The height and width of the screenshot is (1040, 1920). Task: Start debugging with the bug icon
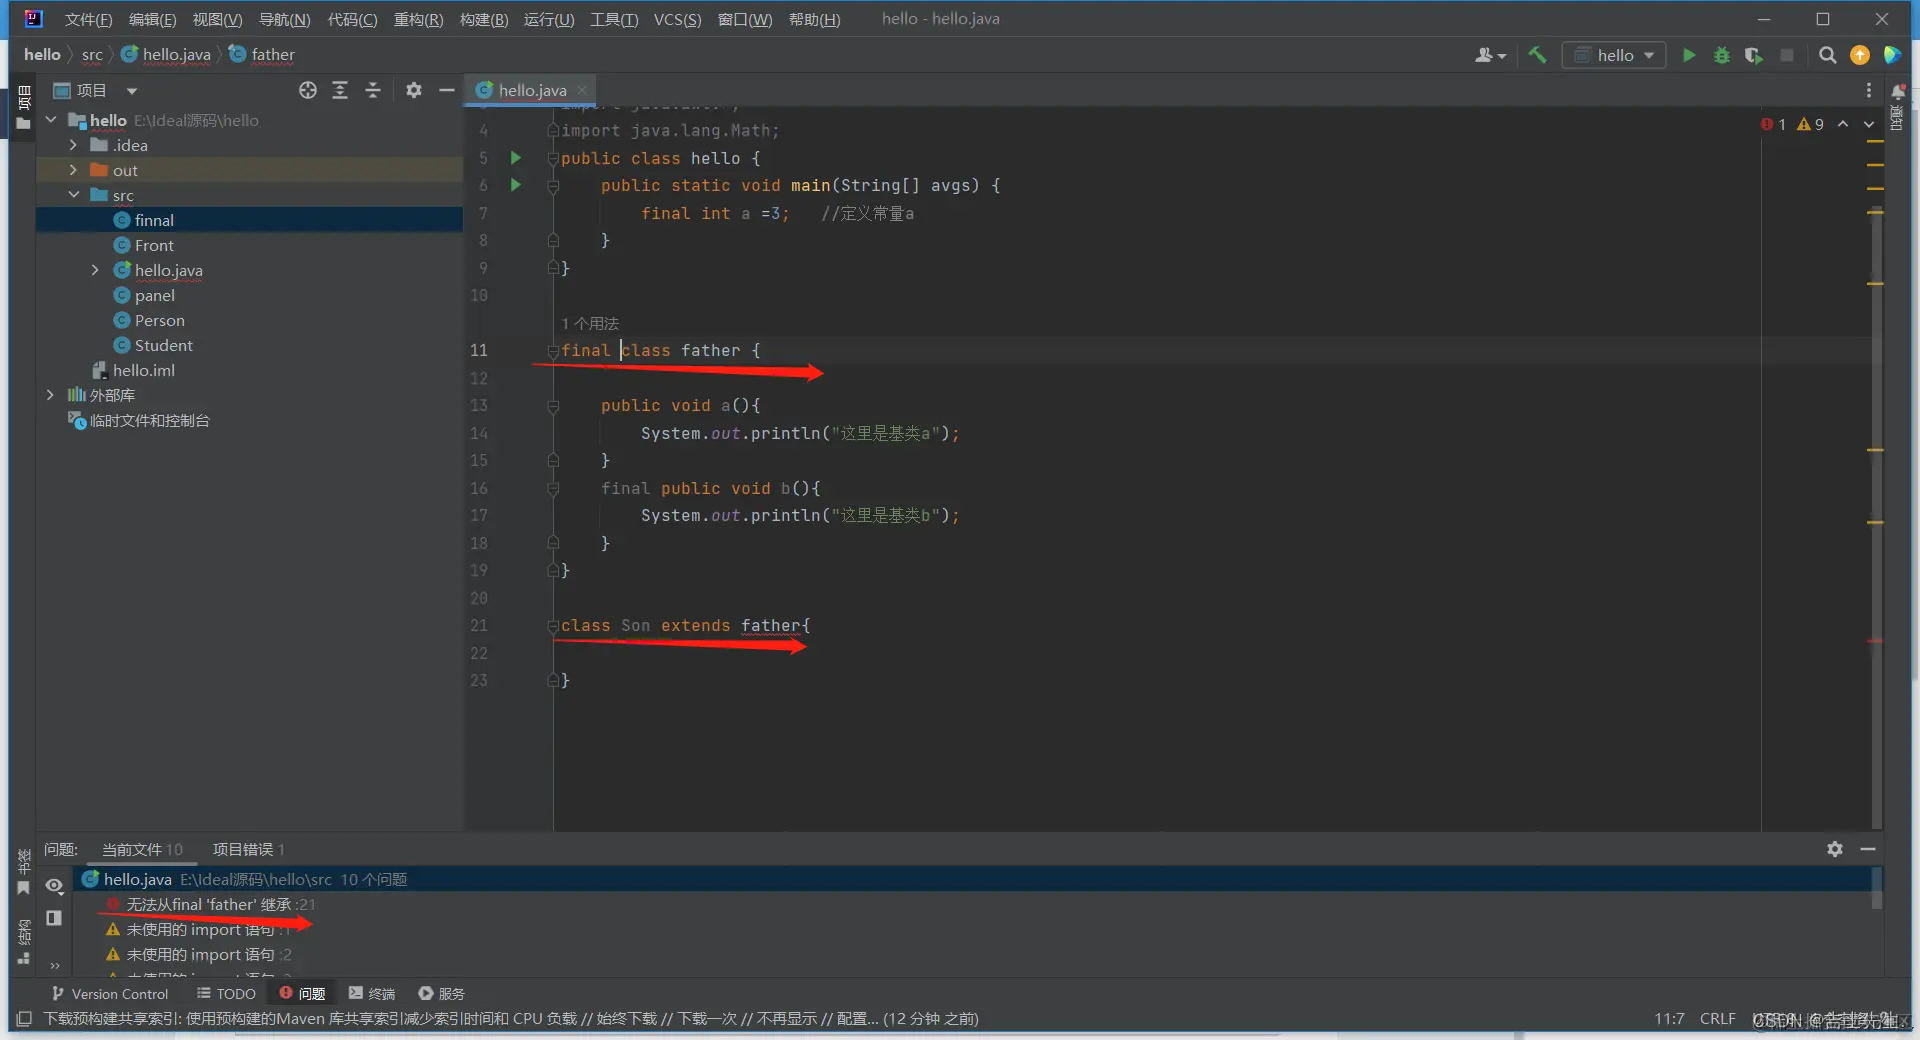point(1721,55)
